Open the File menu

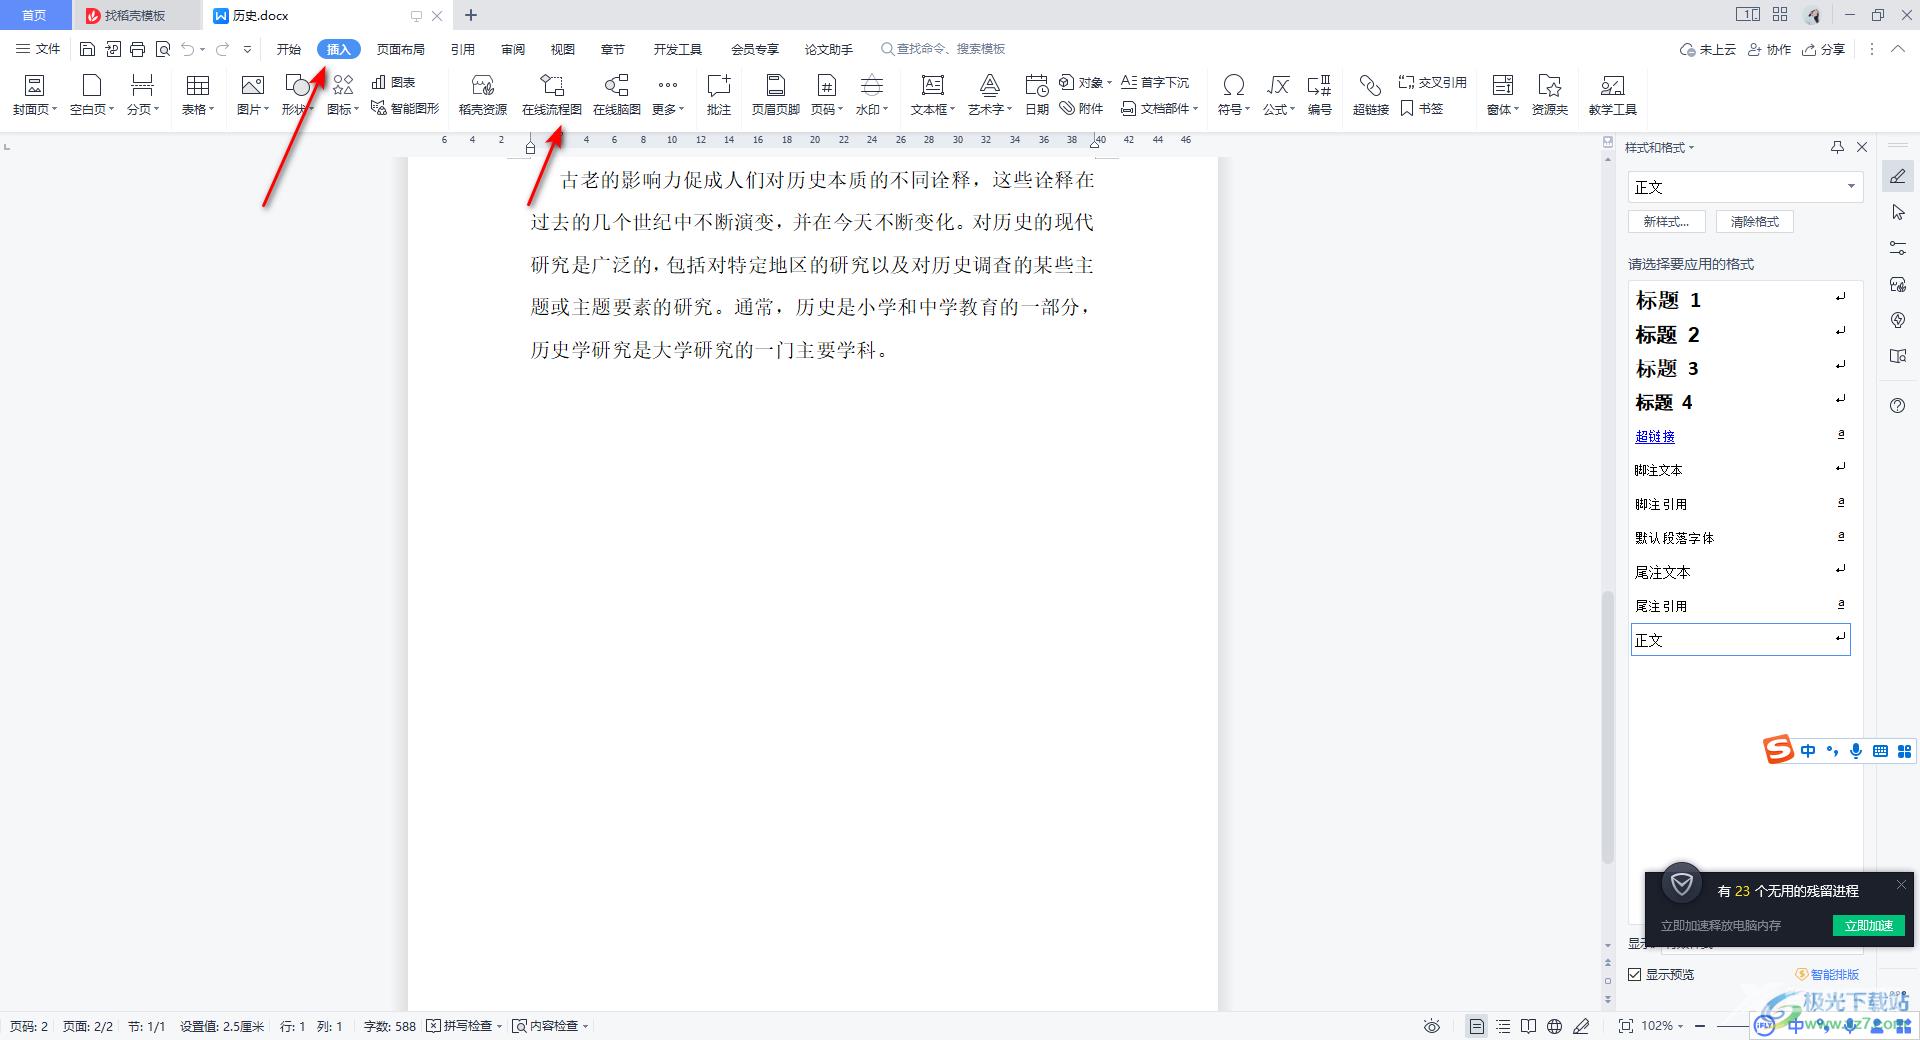pyautogui.click(x=38, y=49)
